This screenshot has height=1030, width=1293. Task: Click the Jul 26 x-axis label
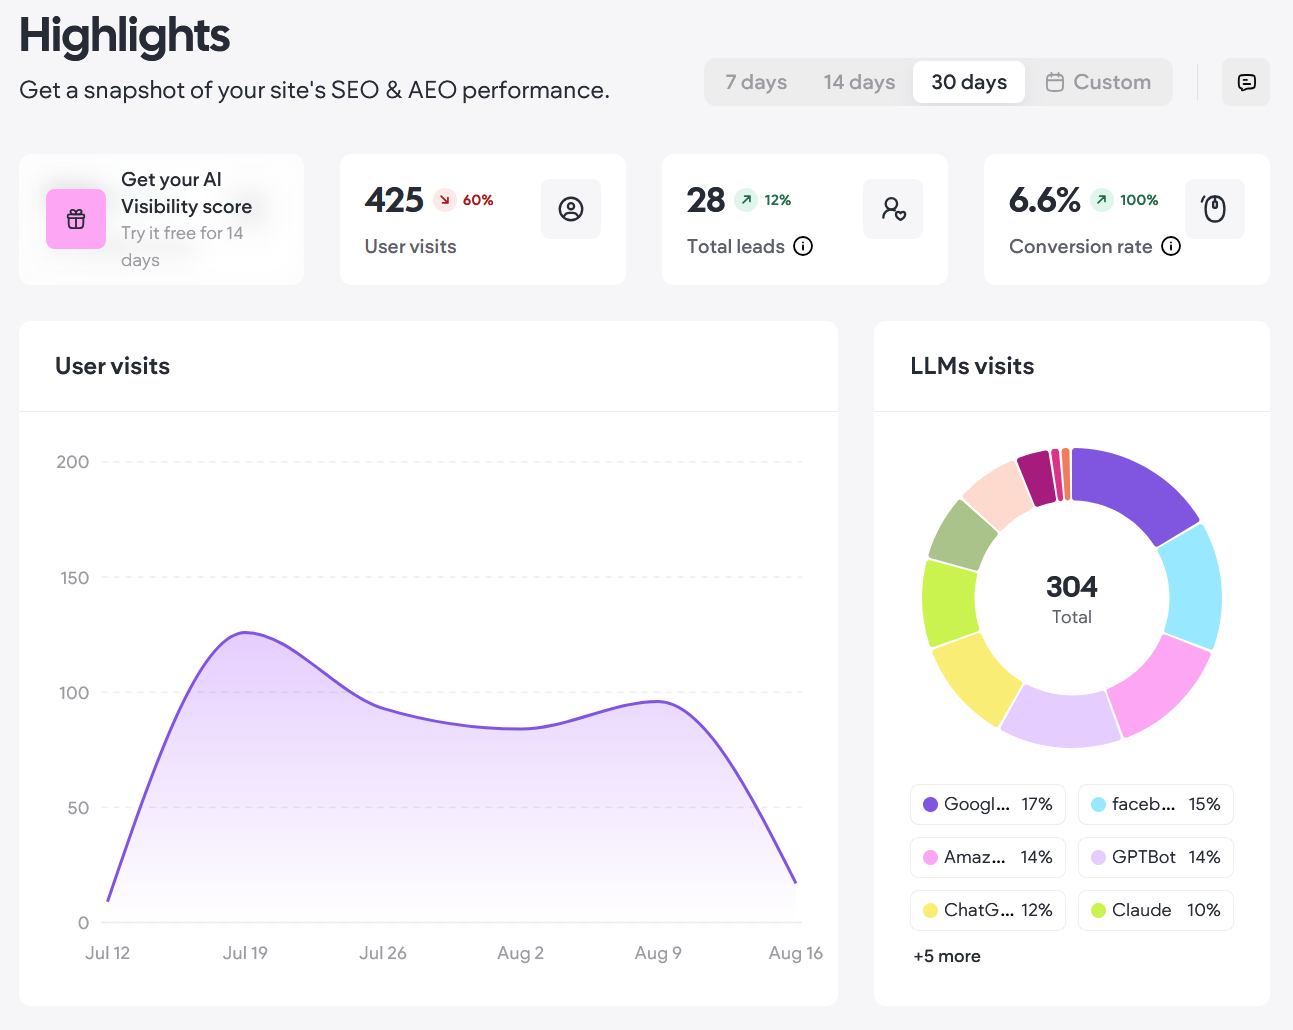pyautogui.click(x=383, y=953)
